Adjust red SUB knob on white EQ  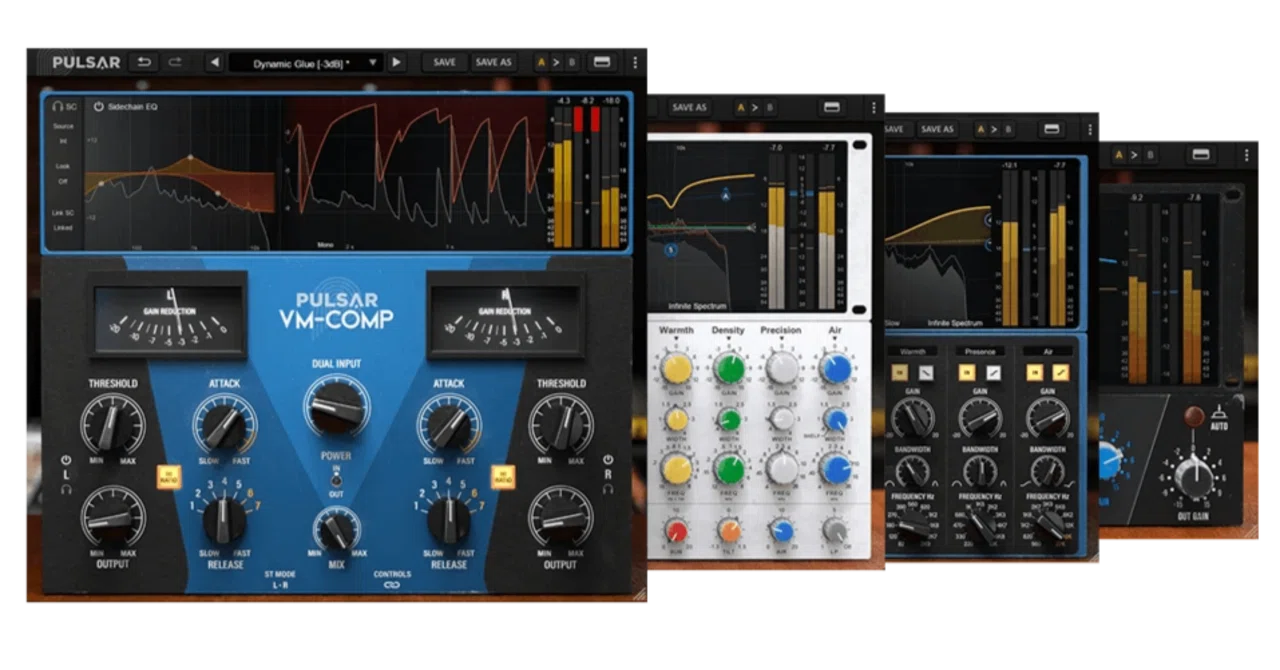coord(677,530)
